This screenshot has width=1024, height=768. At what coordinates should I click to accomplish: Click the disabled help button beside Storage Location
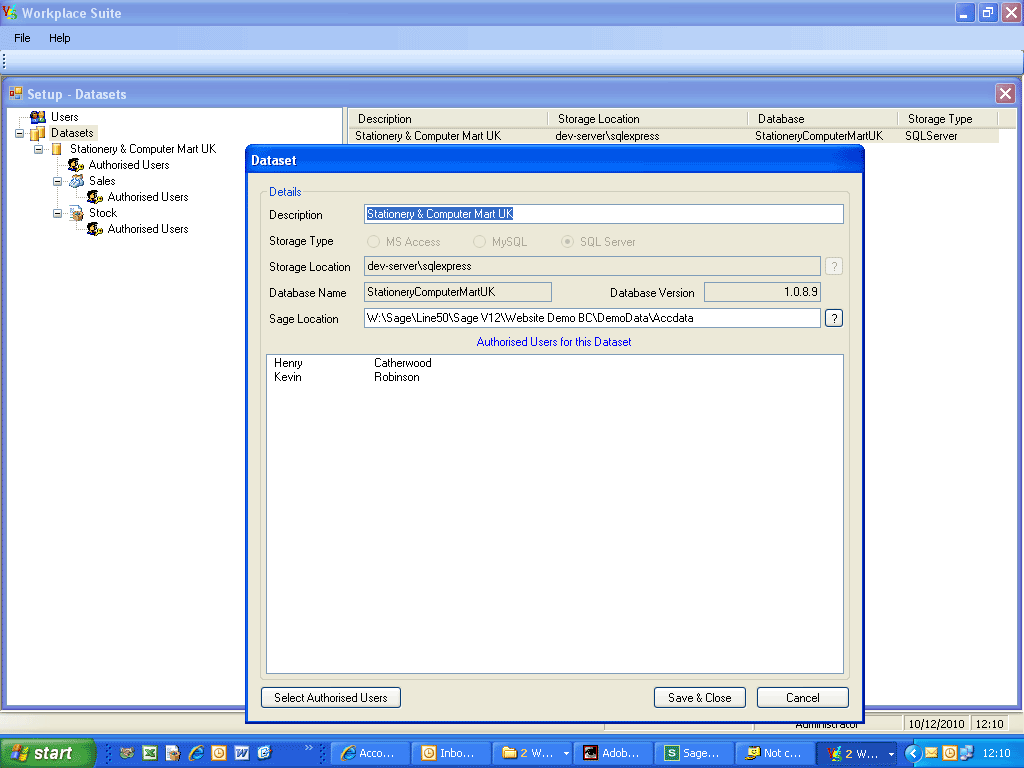tap(834, 266)
